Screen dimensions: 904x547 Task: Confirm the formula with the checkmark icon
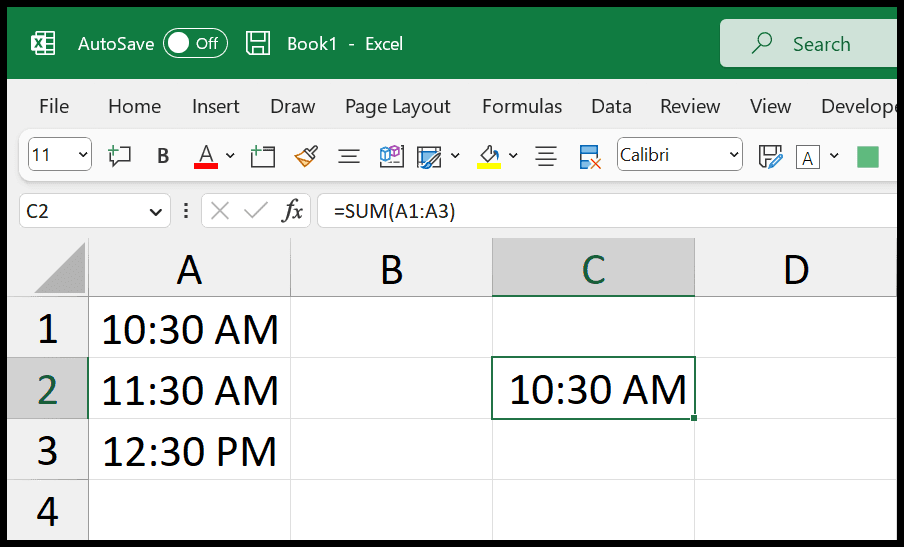click(x=255, y=211)
